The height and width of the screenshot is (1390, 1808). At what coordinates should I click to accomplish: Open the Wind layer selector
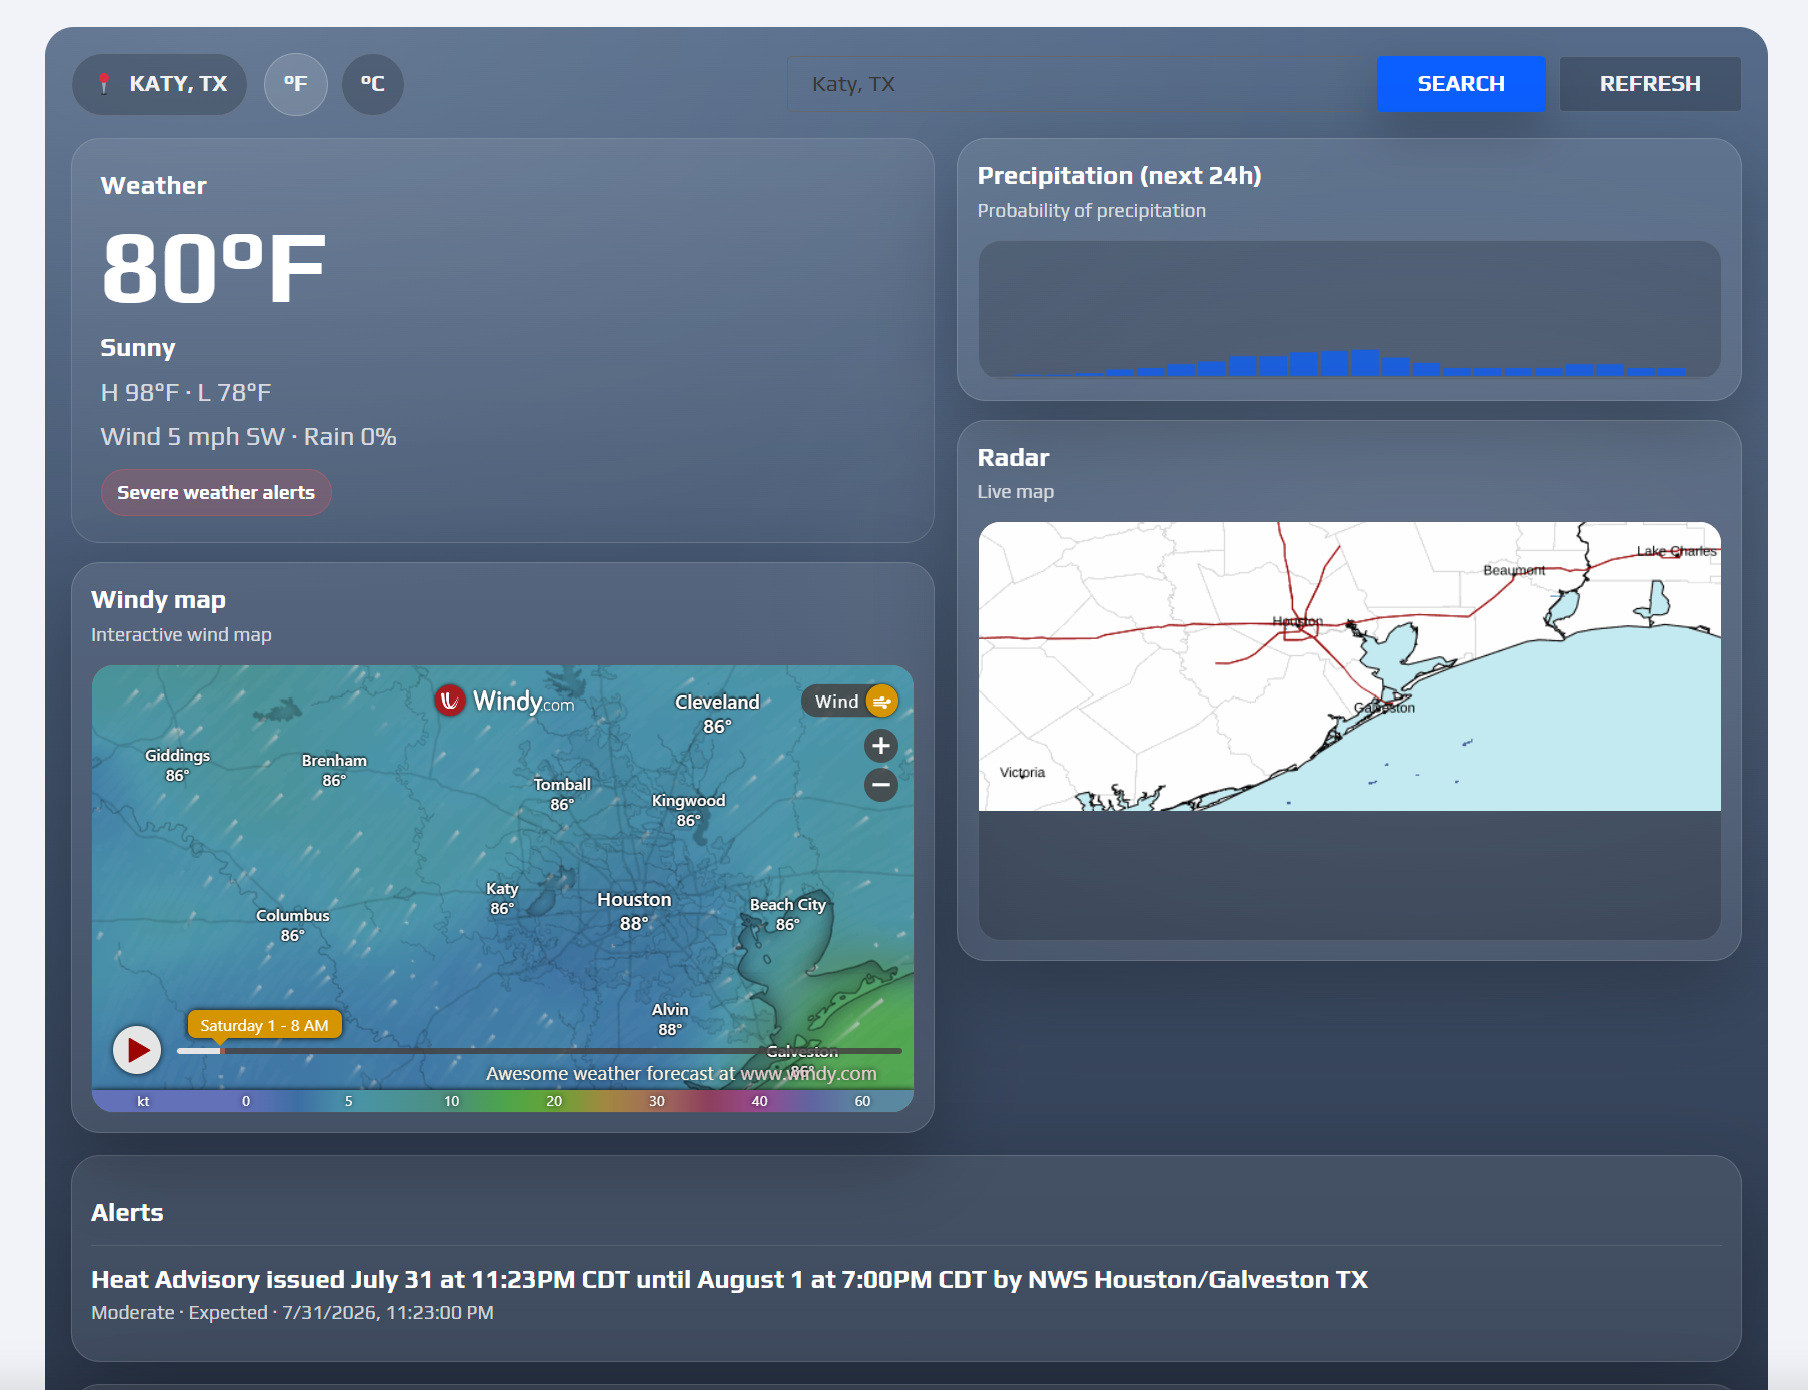[x=849, y=702]
